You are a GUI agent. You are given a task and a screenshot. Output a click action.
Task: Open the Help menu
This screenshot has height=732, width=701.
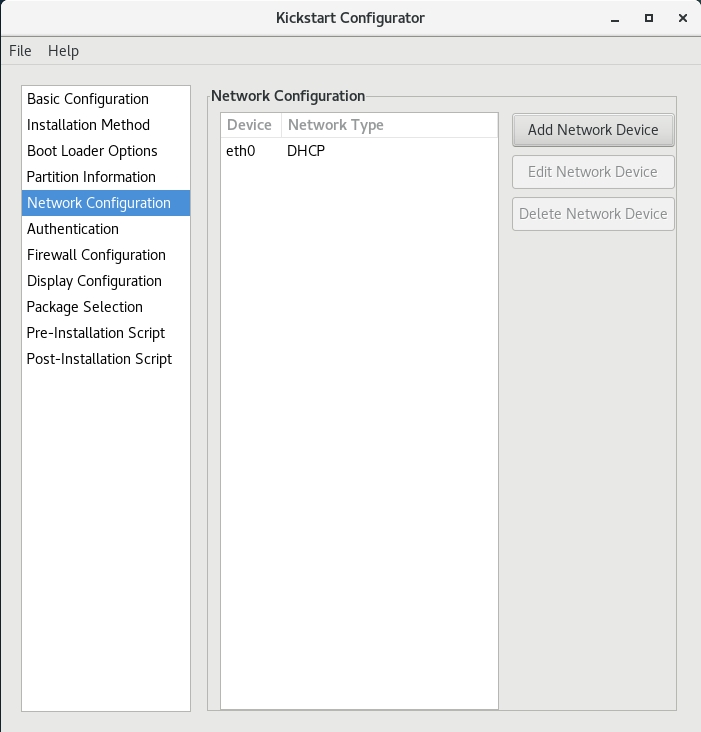pos(63,51)
